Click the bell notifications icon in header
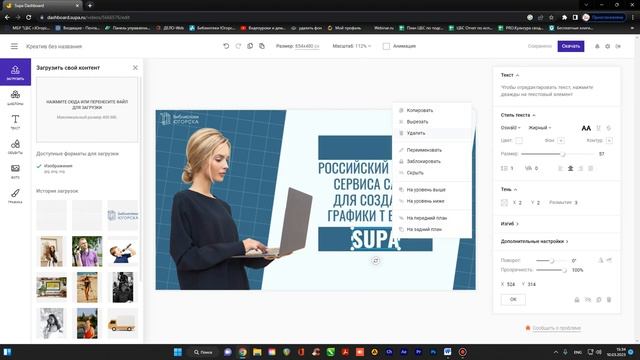 pos(597,46)
